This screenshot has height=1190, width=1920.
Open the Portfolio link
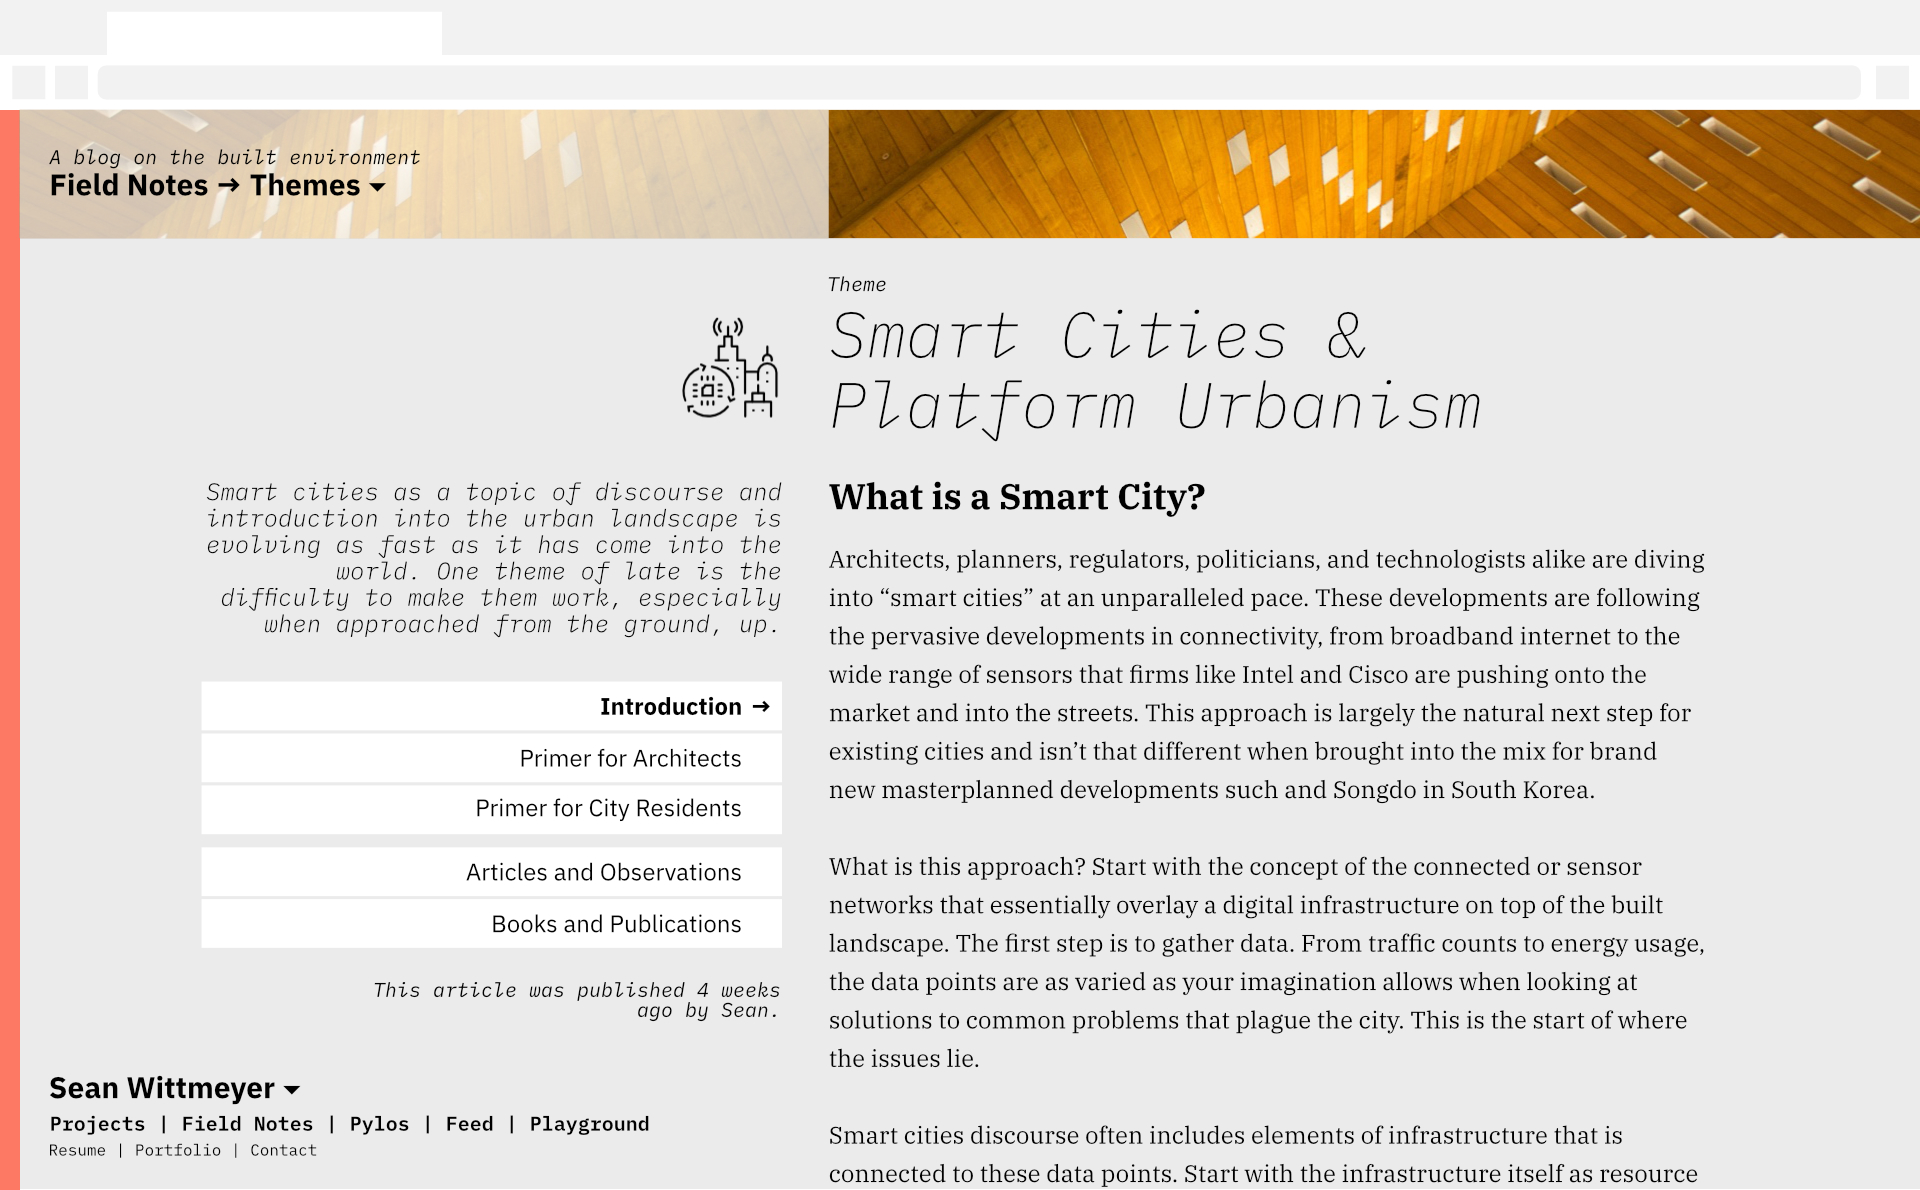click(178, 1151)
